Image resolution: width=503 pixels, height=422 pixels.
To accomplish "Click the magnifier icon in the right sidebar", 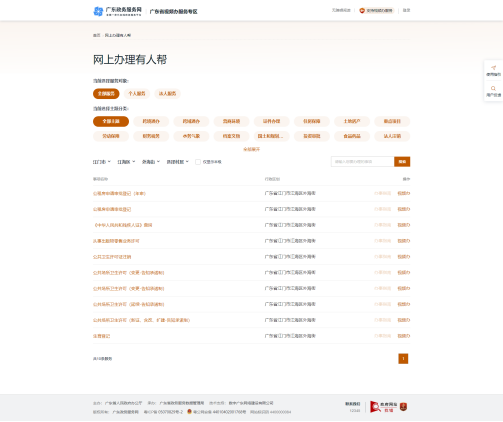I will (493, 88).
